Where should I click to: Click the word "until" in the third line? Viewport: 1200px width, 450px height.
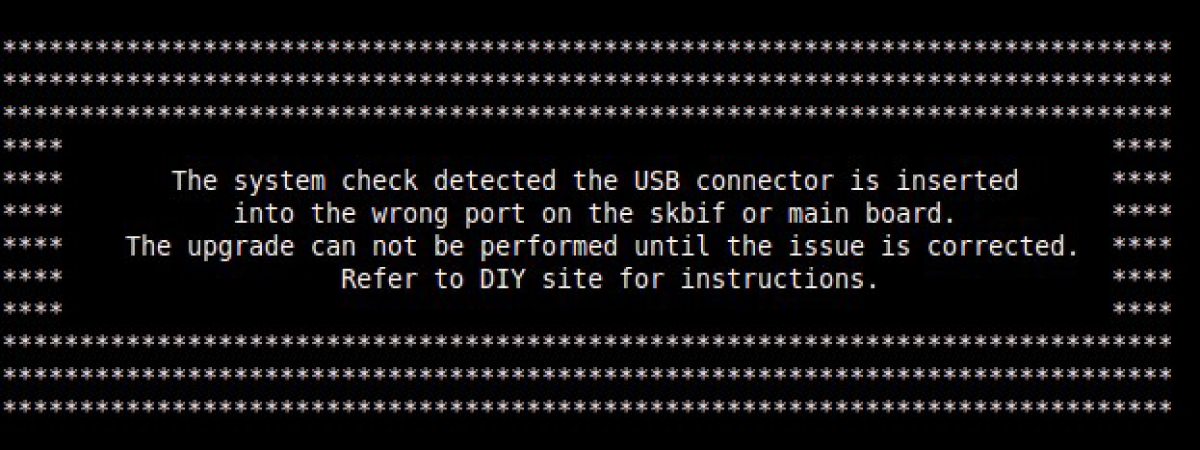click(x=672, y=247)
